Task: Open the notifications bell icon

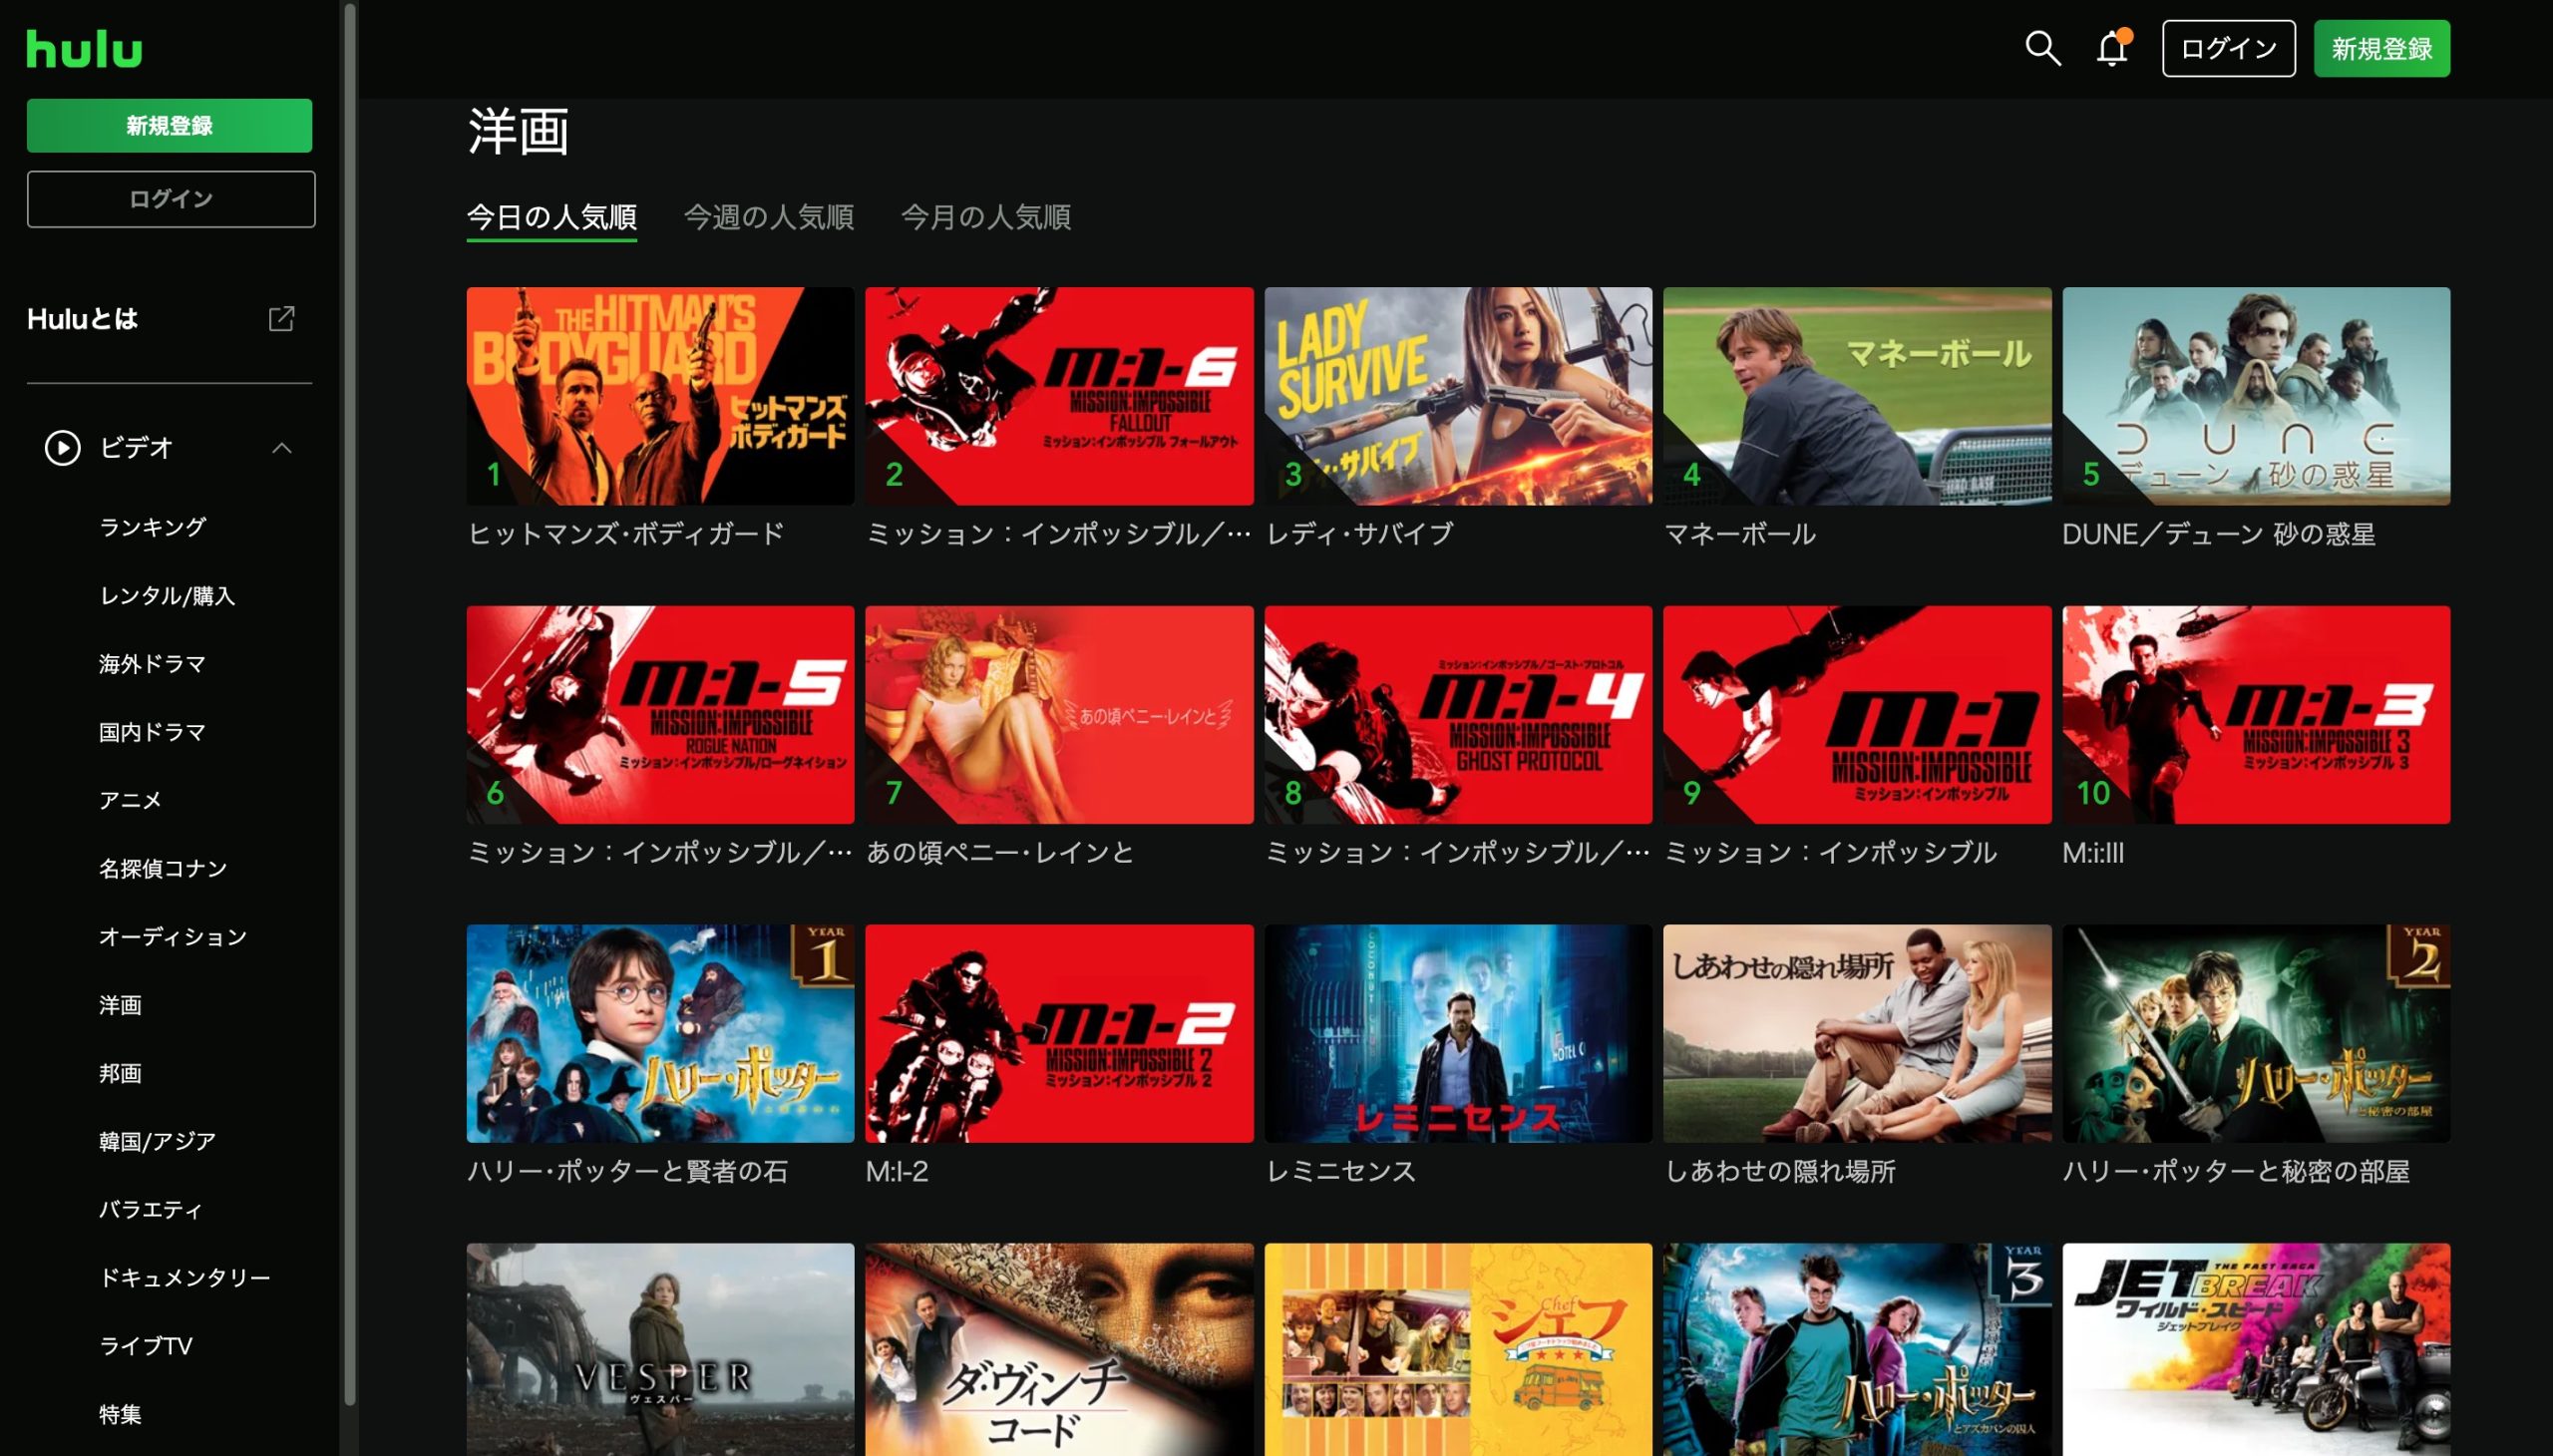Action: tap(2112, 48)
